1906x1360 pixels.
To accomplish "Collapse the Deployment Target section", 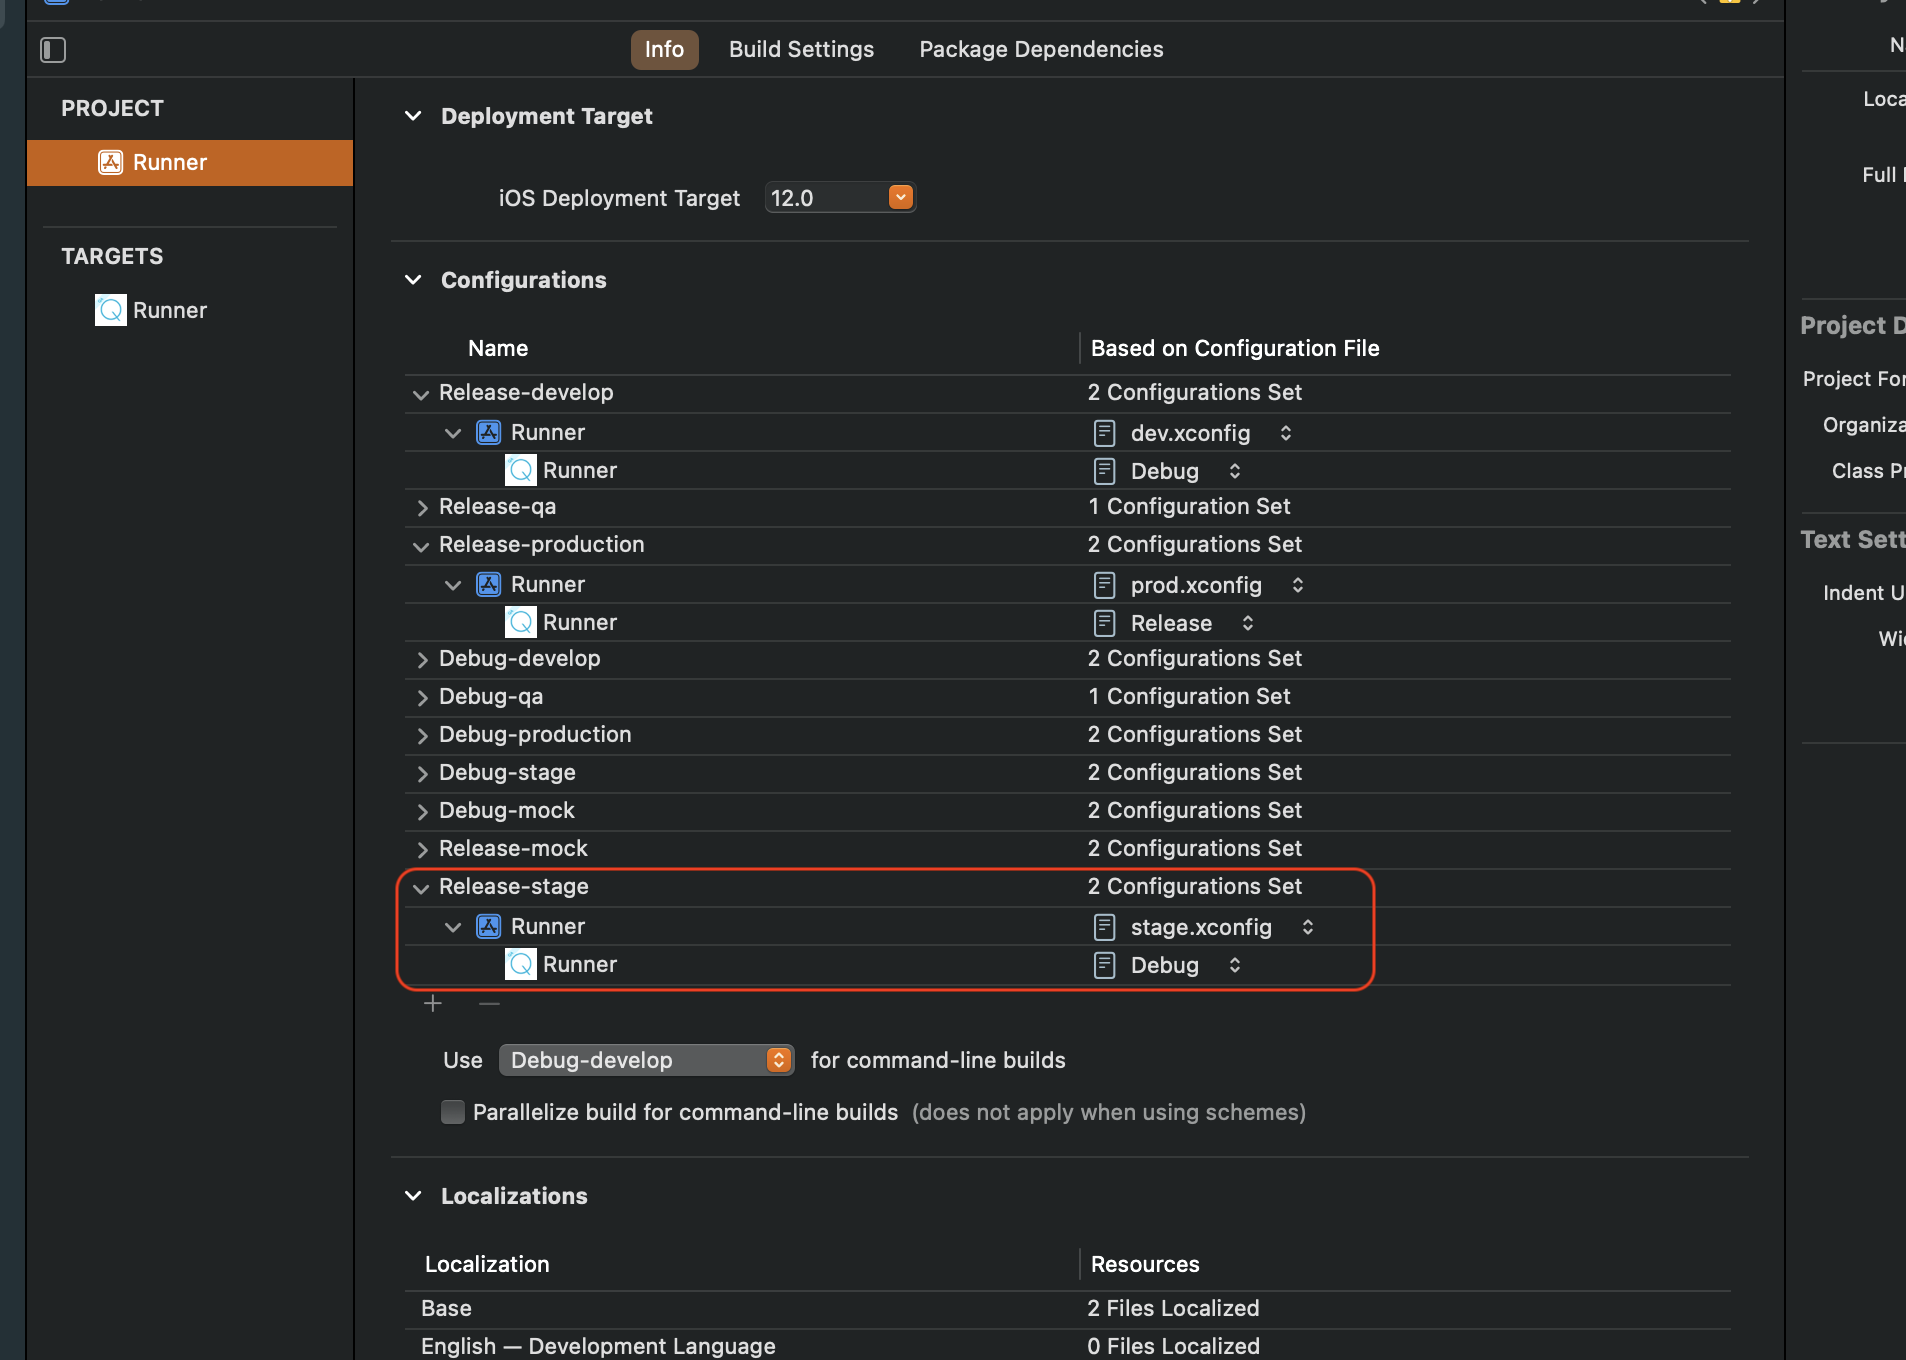I will [414, 116].
